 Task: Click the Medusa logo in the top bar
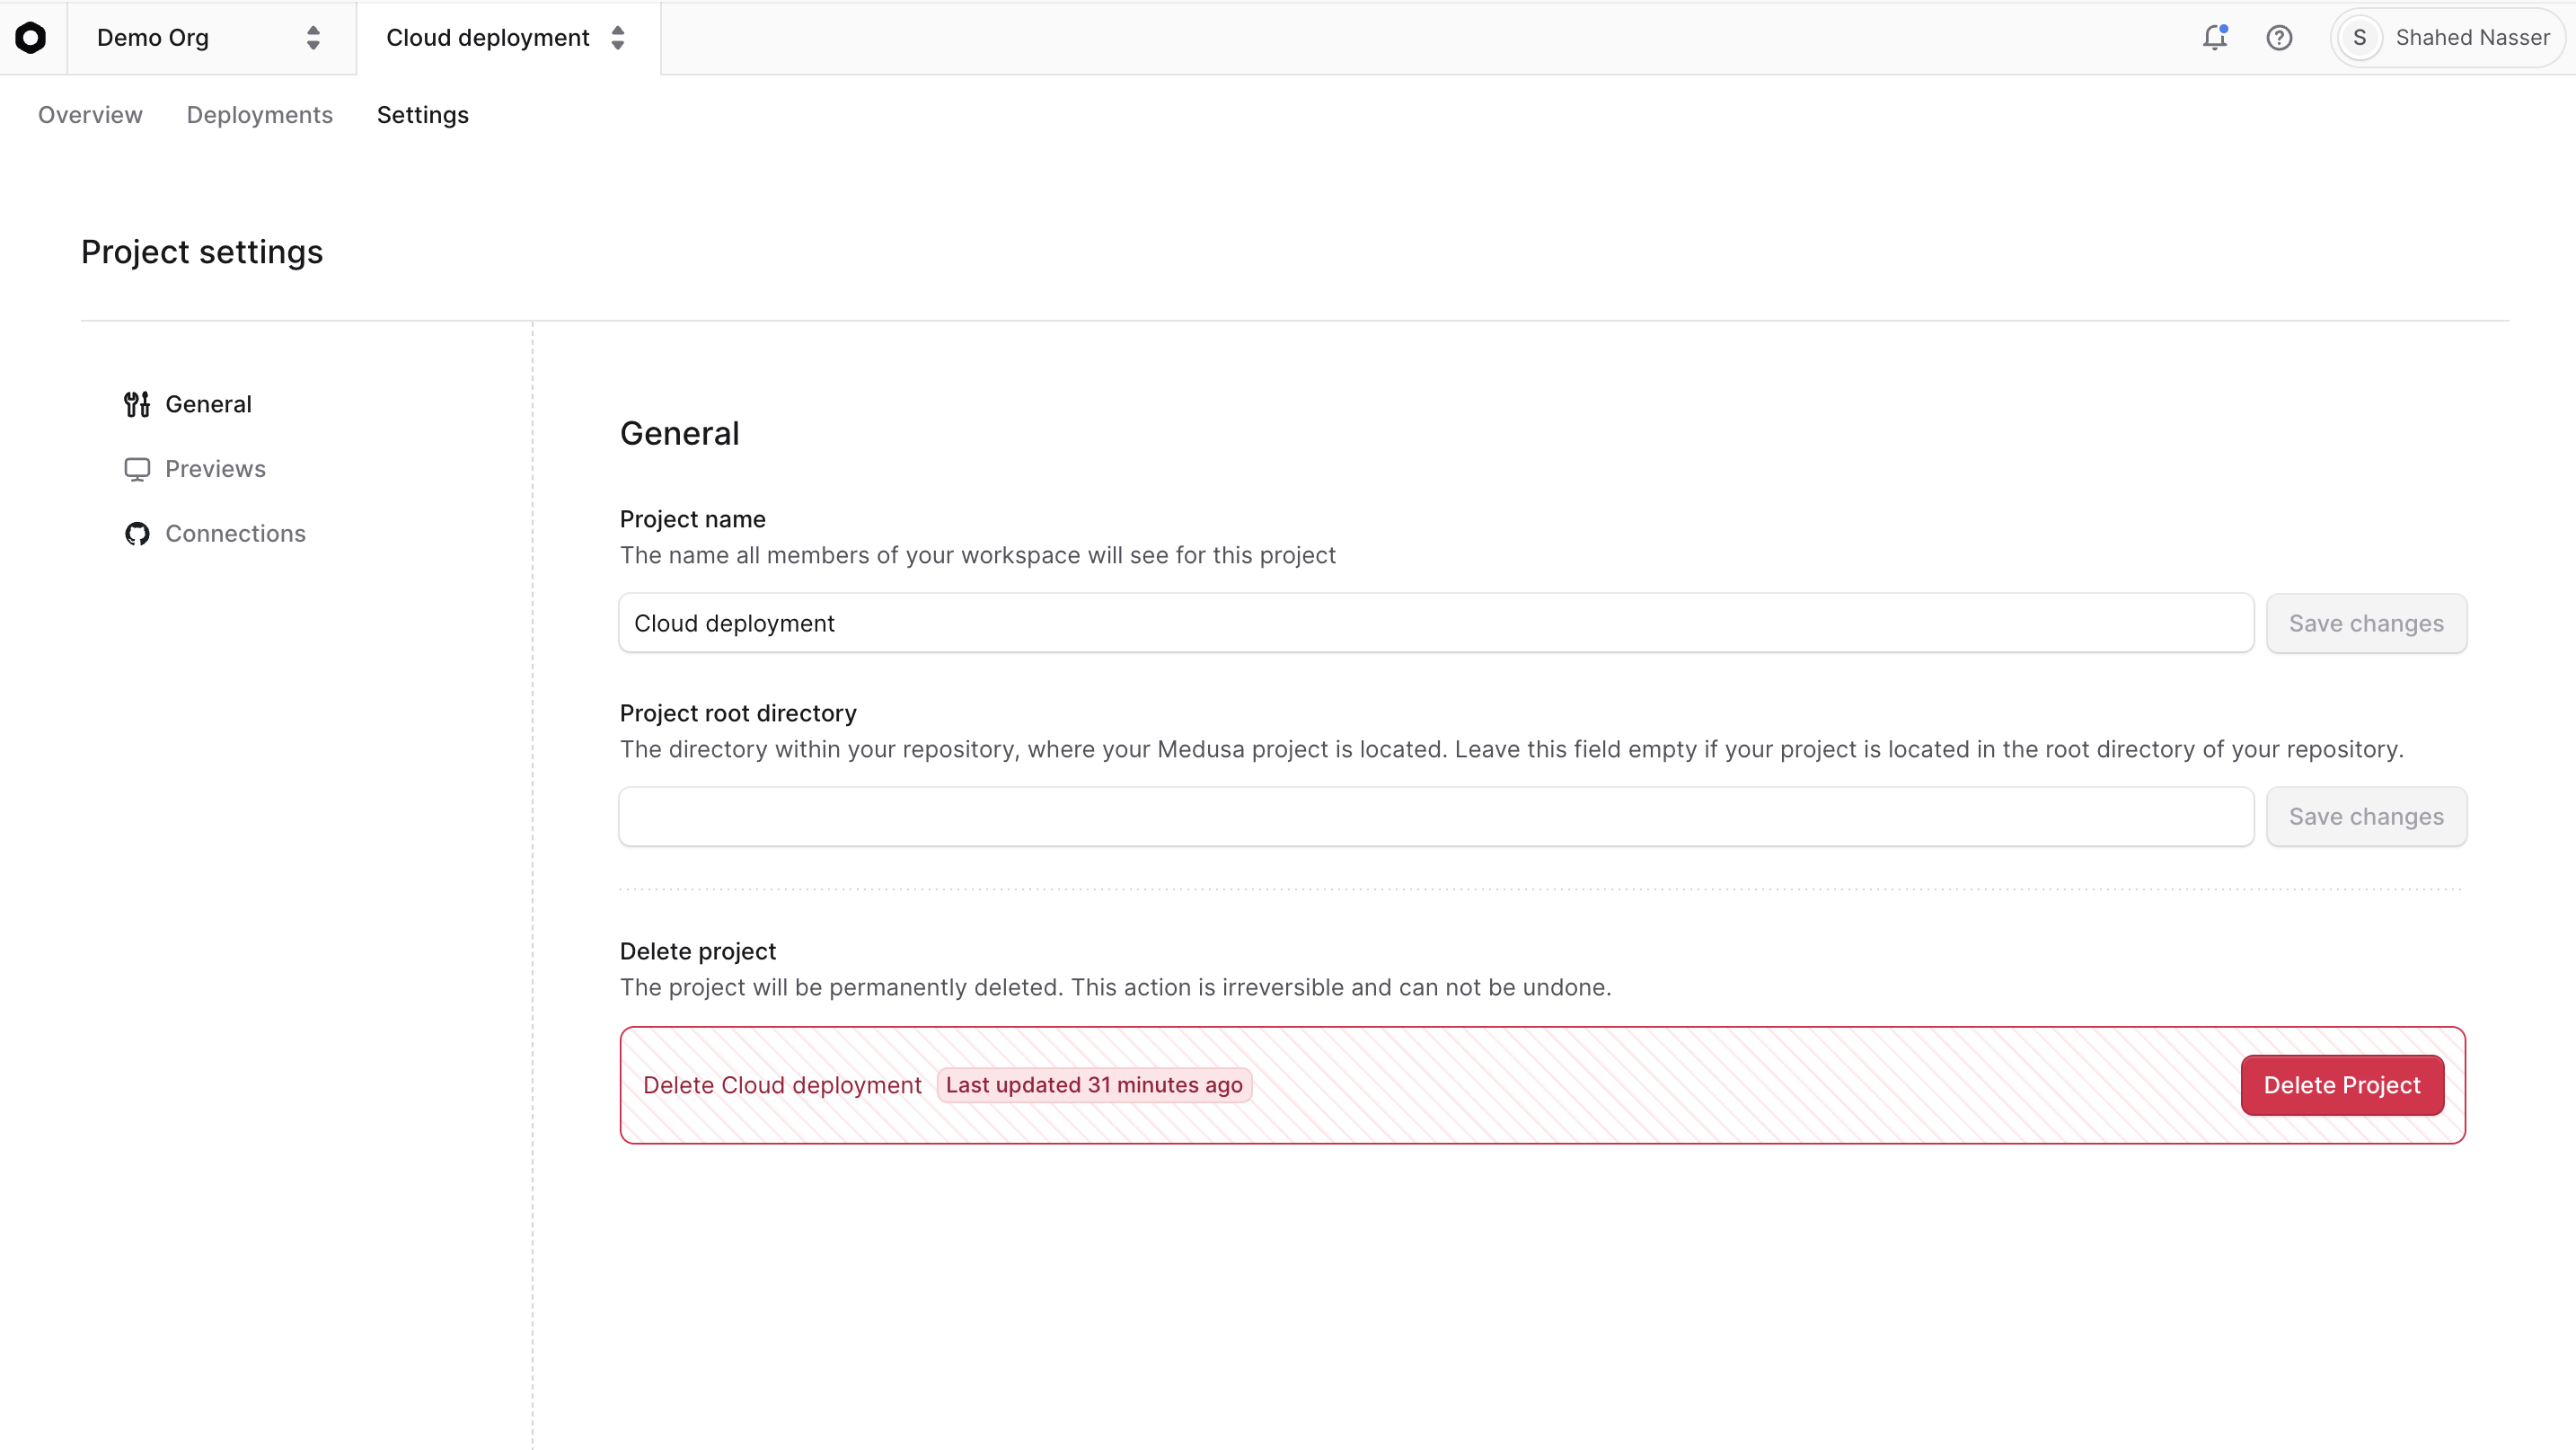(x=31, y=38)
